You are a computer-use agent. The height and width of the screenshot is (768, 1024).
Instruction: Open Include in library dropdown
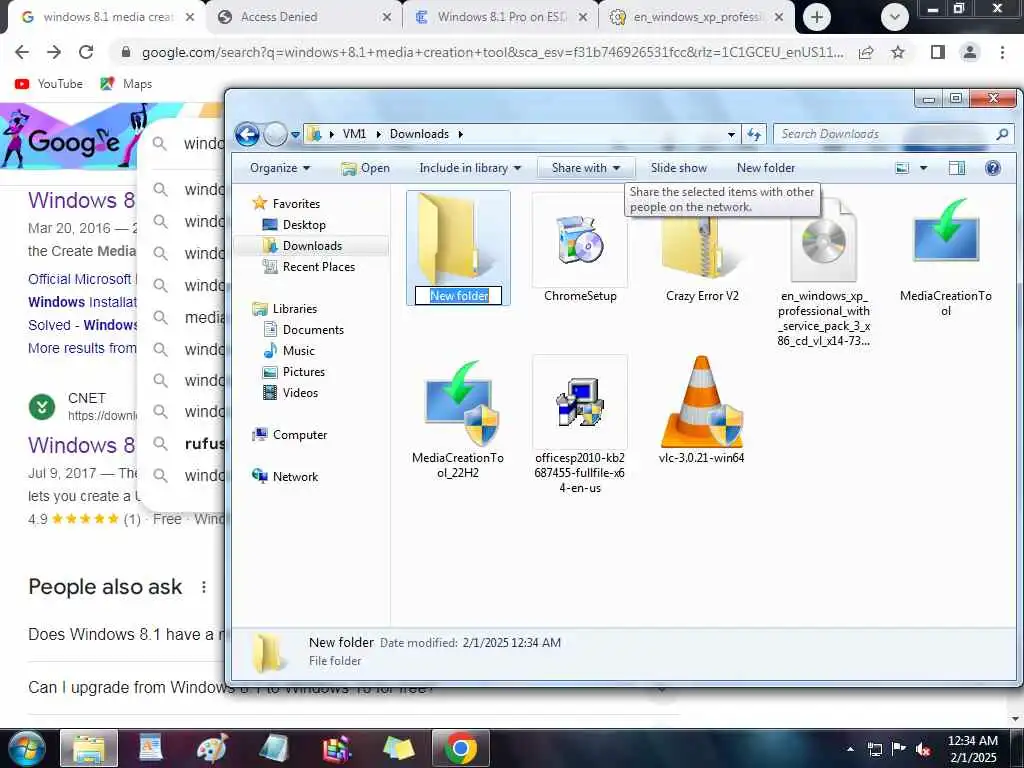click(x=470, y=168)
